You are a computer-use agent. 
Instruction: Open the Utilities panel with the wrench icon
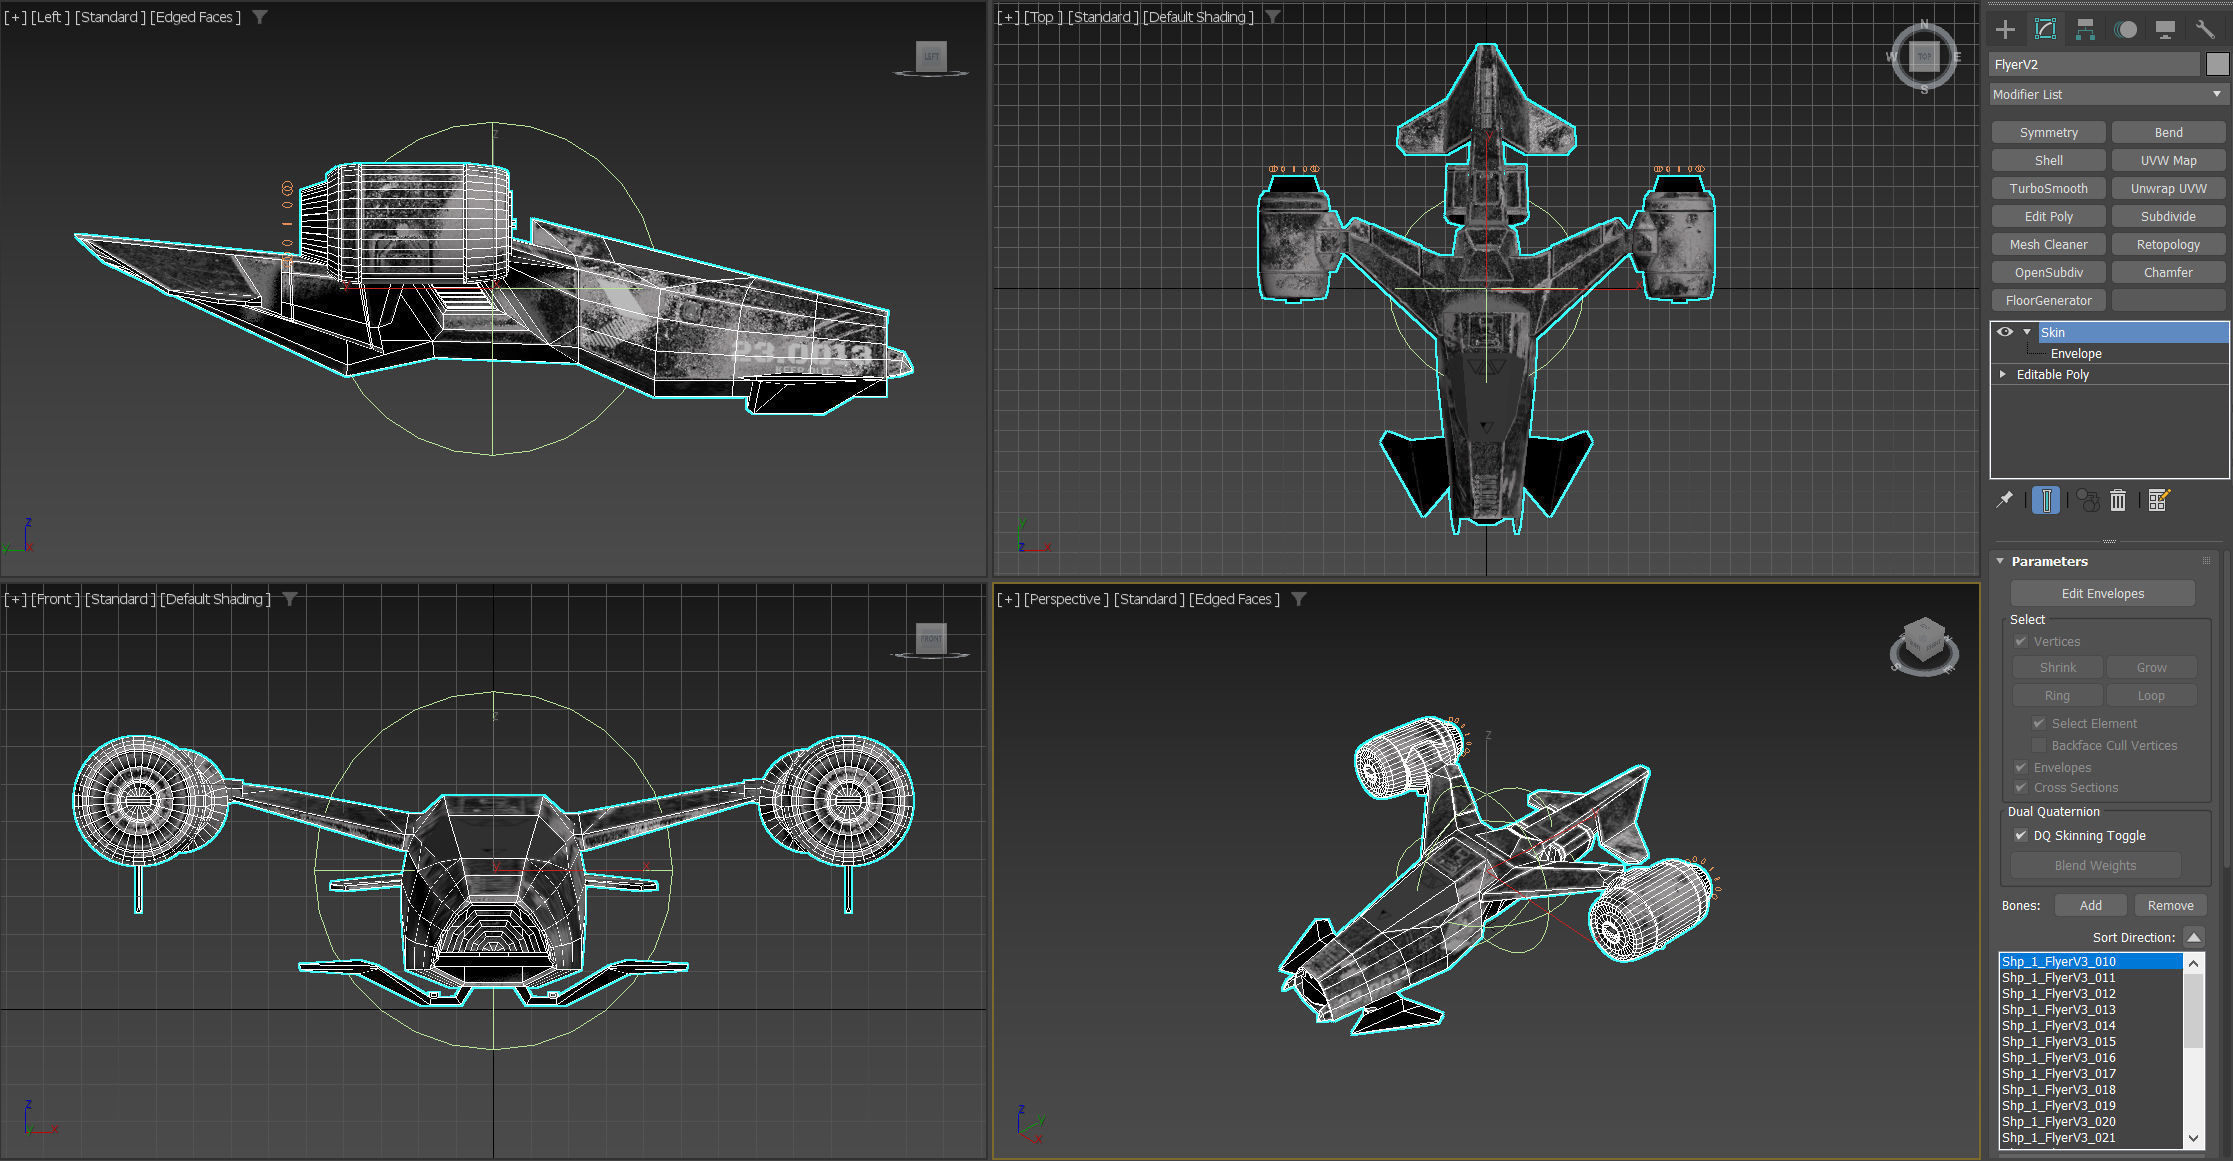click(2205, 29)
